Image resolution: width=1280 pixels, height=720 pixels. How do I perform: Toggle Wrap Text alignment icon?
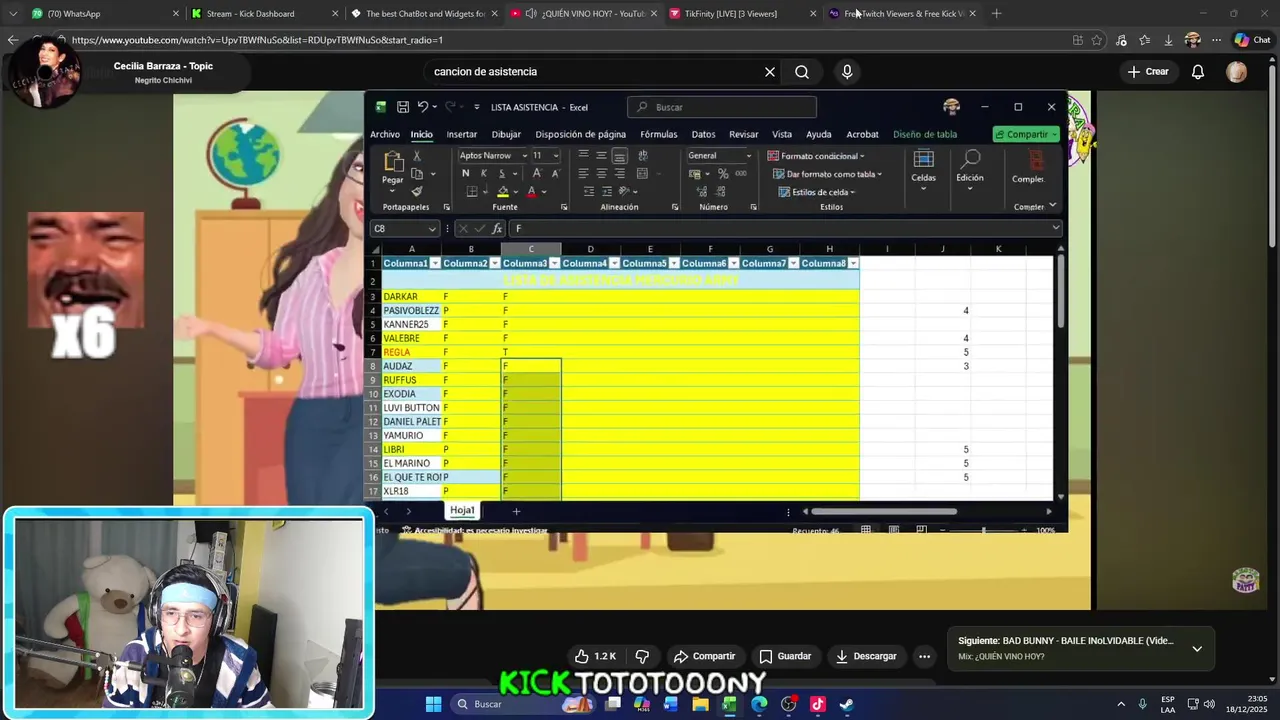click(x=643, y=156)
